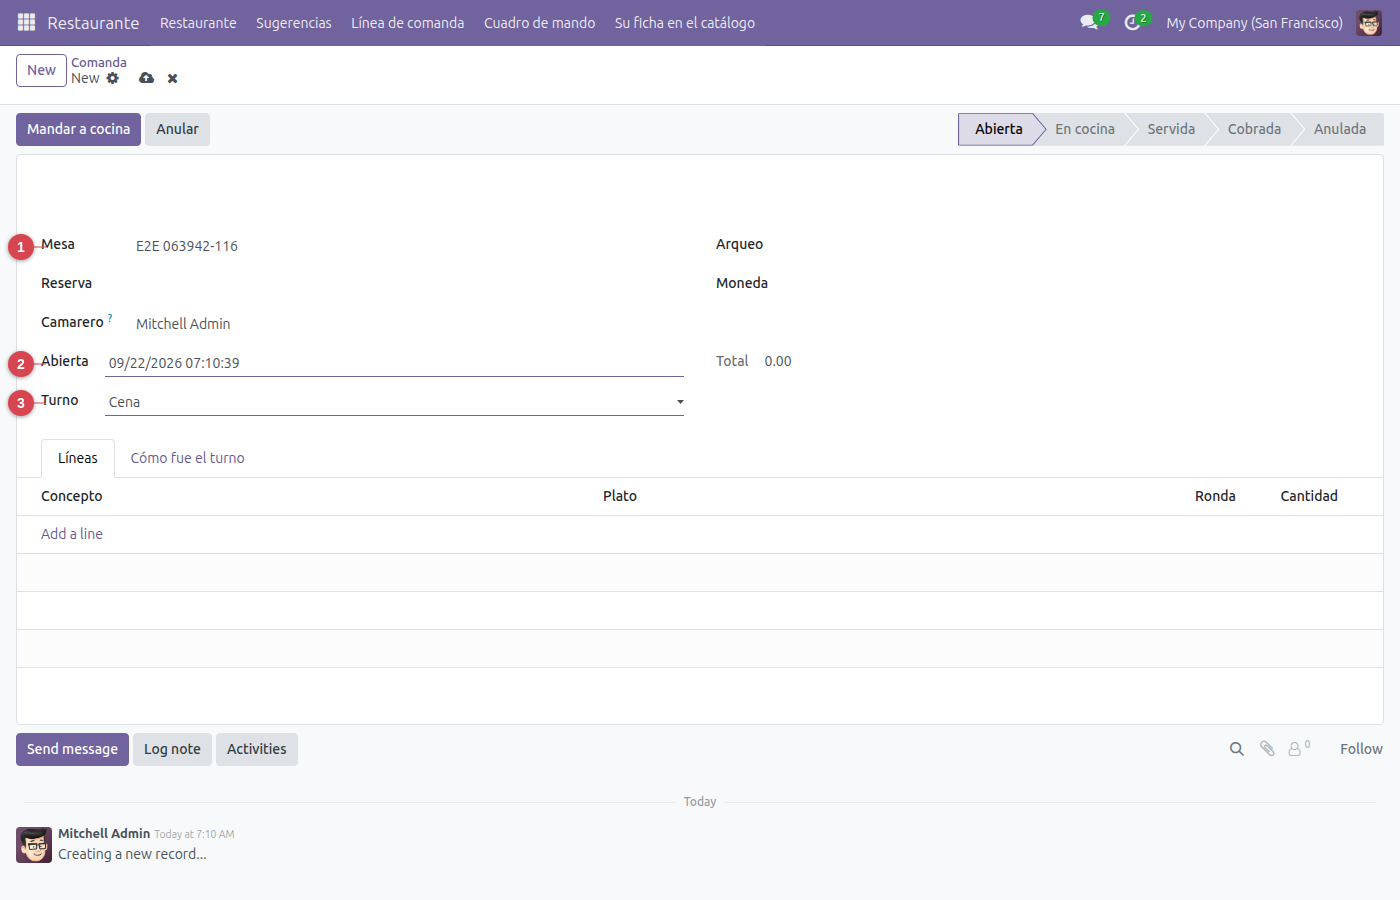Image resolution: width=1400 pixels, height=900 pixels.
Task: Attach files with paperclip icon
Action: (x=1267, y=749)
